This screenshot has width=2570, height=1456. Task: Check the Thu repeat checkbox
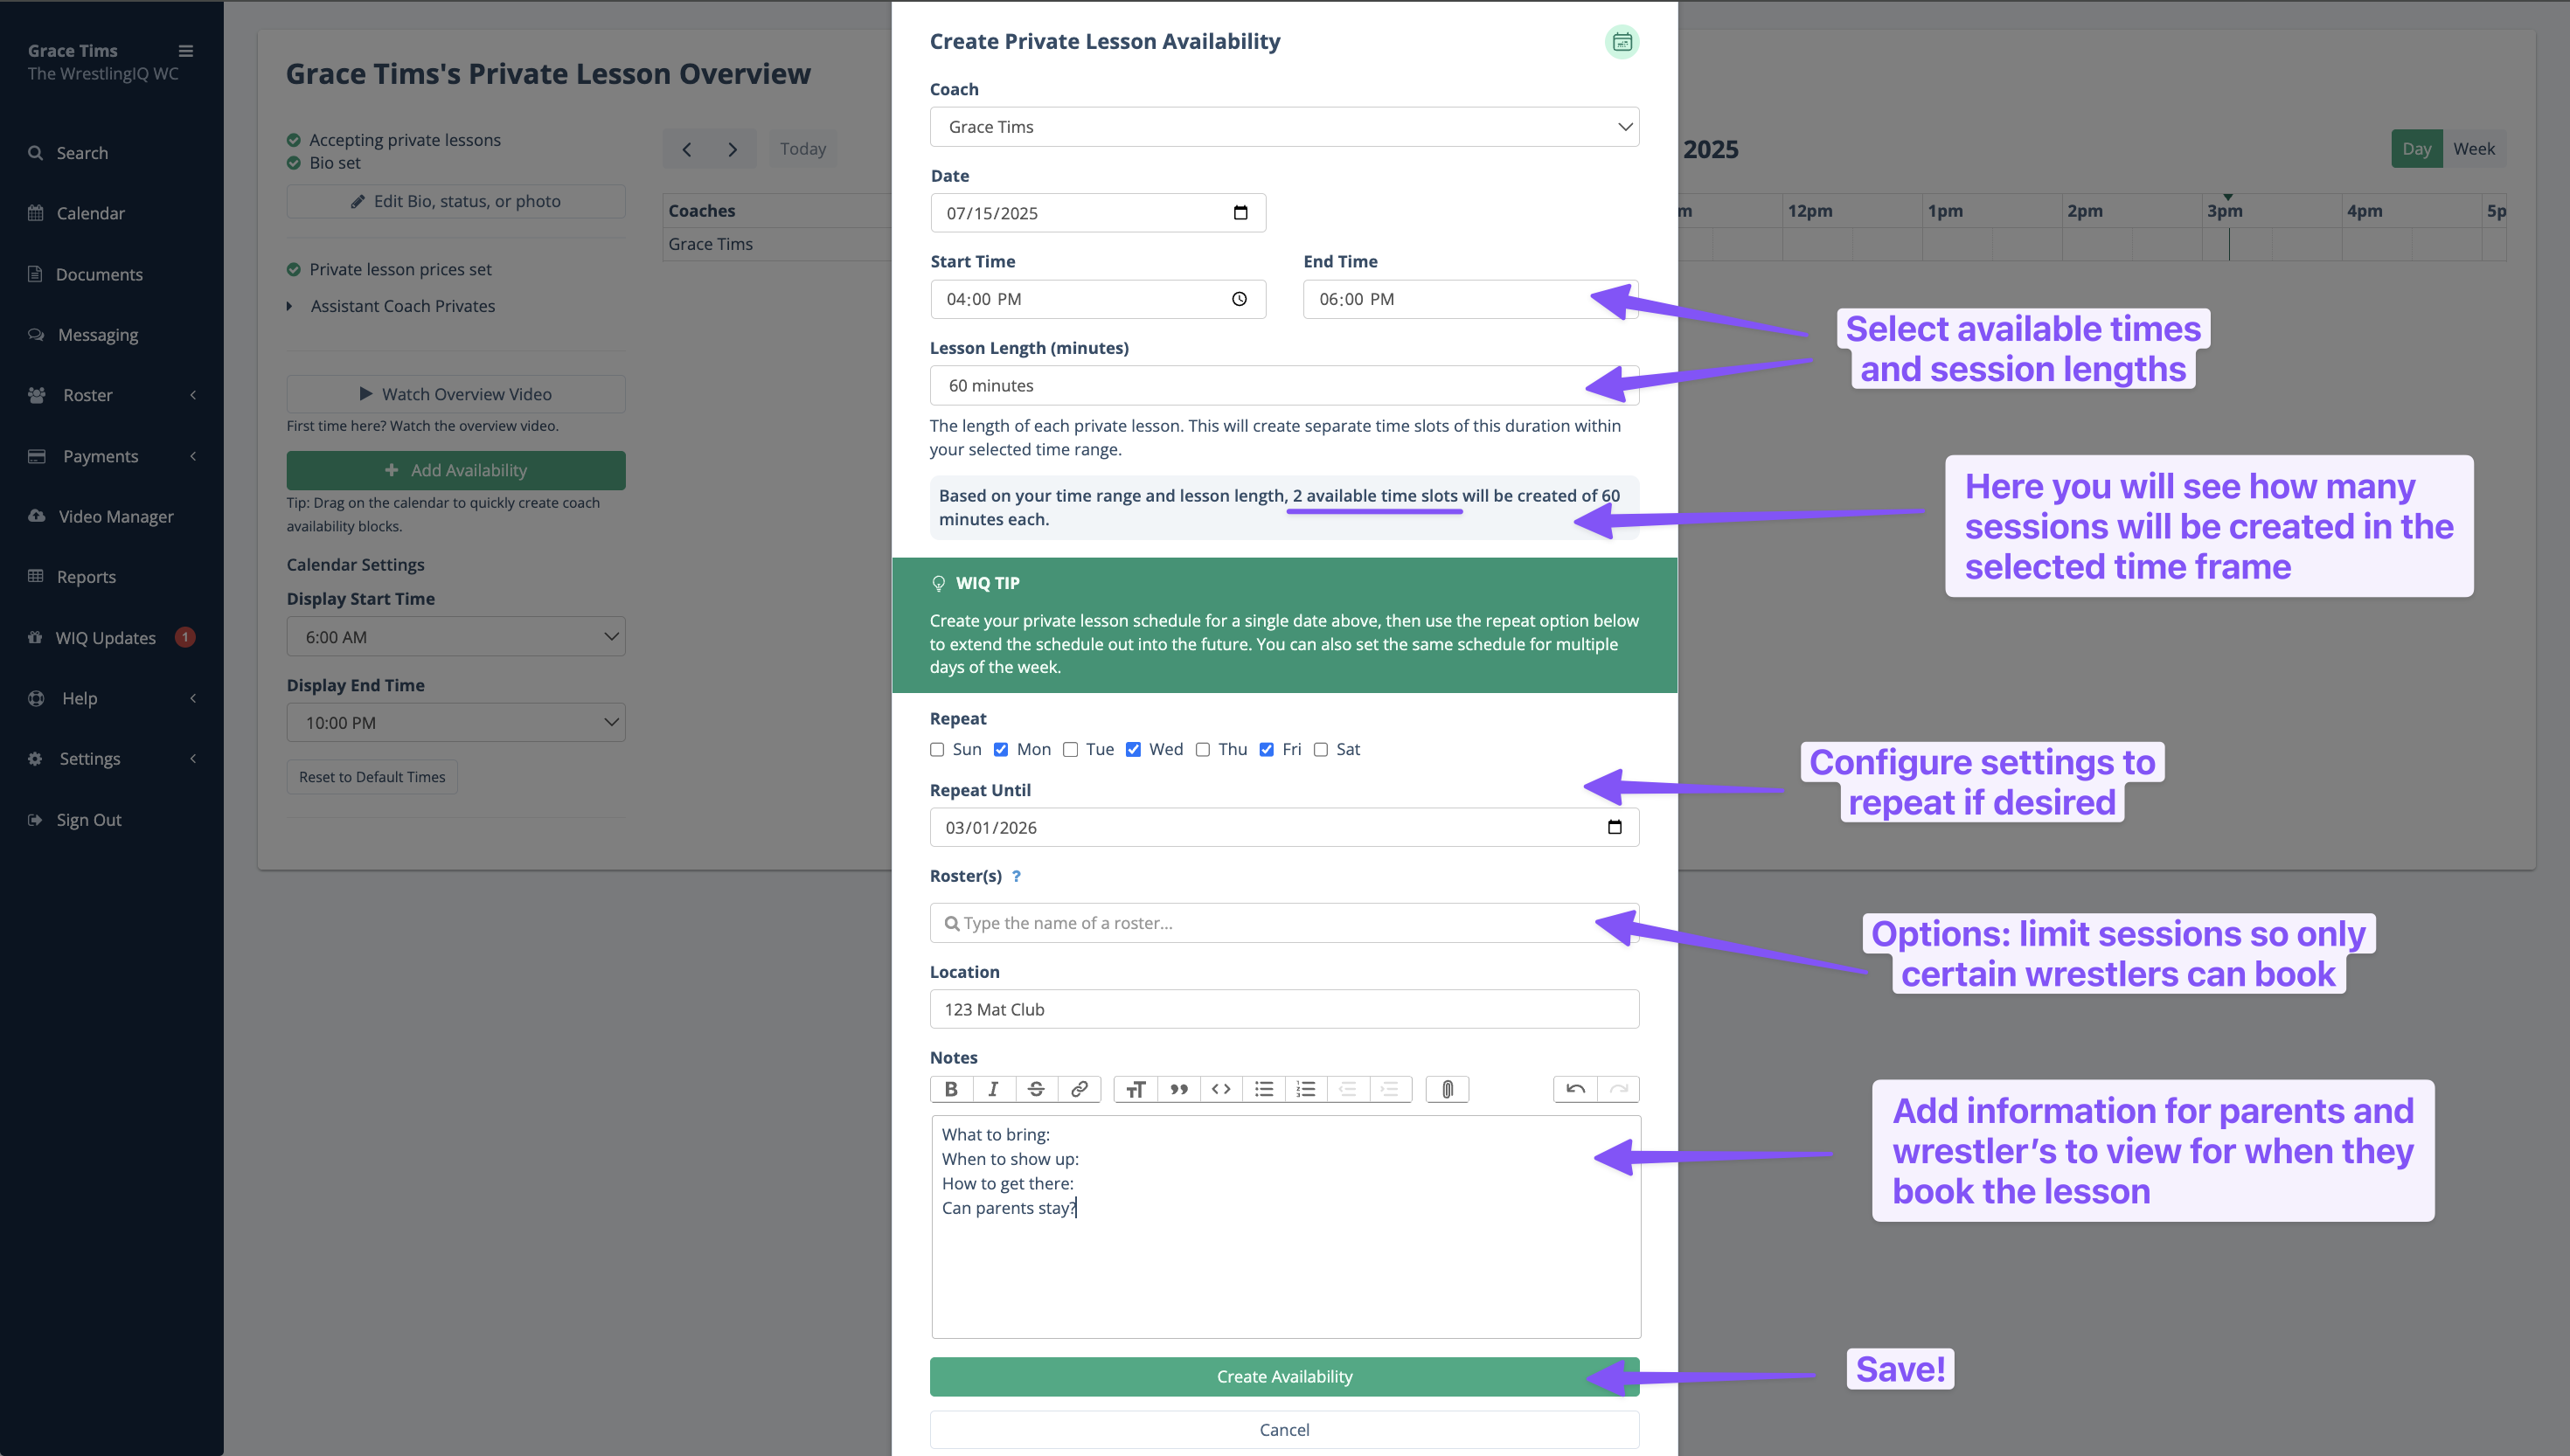point(1202,749)
